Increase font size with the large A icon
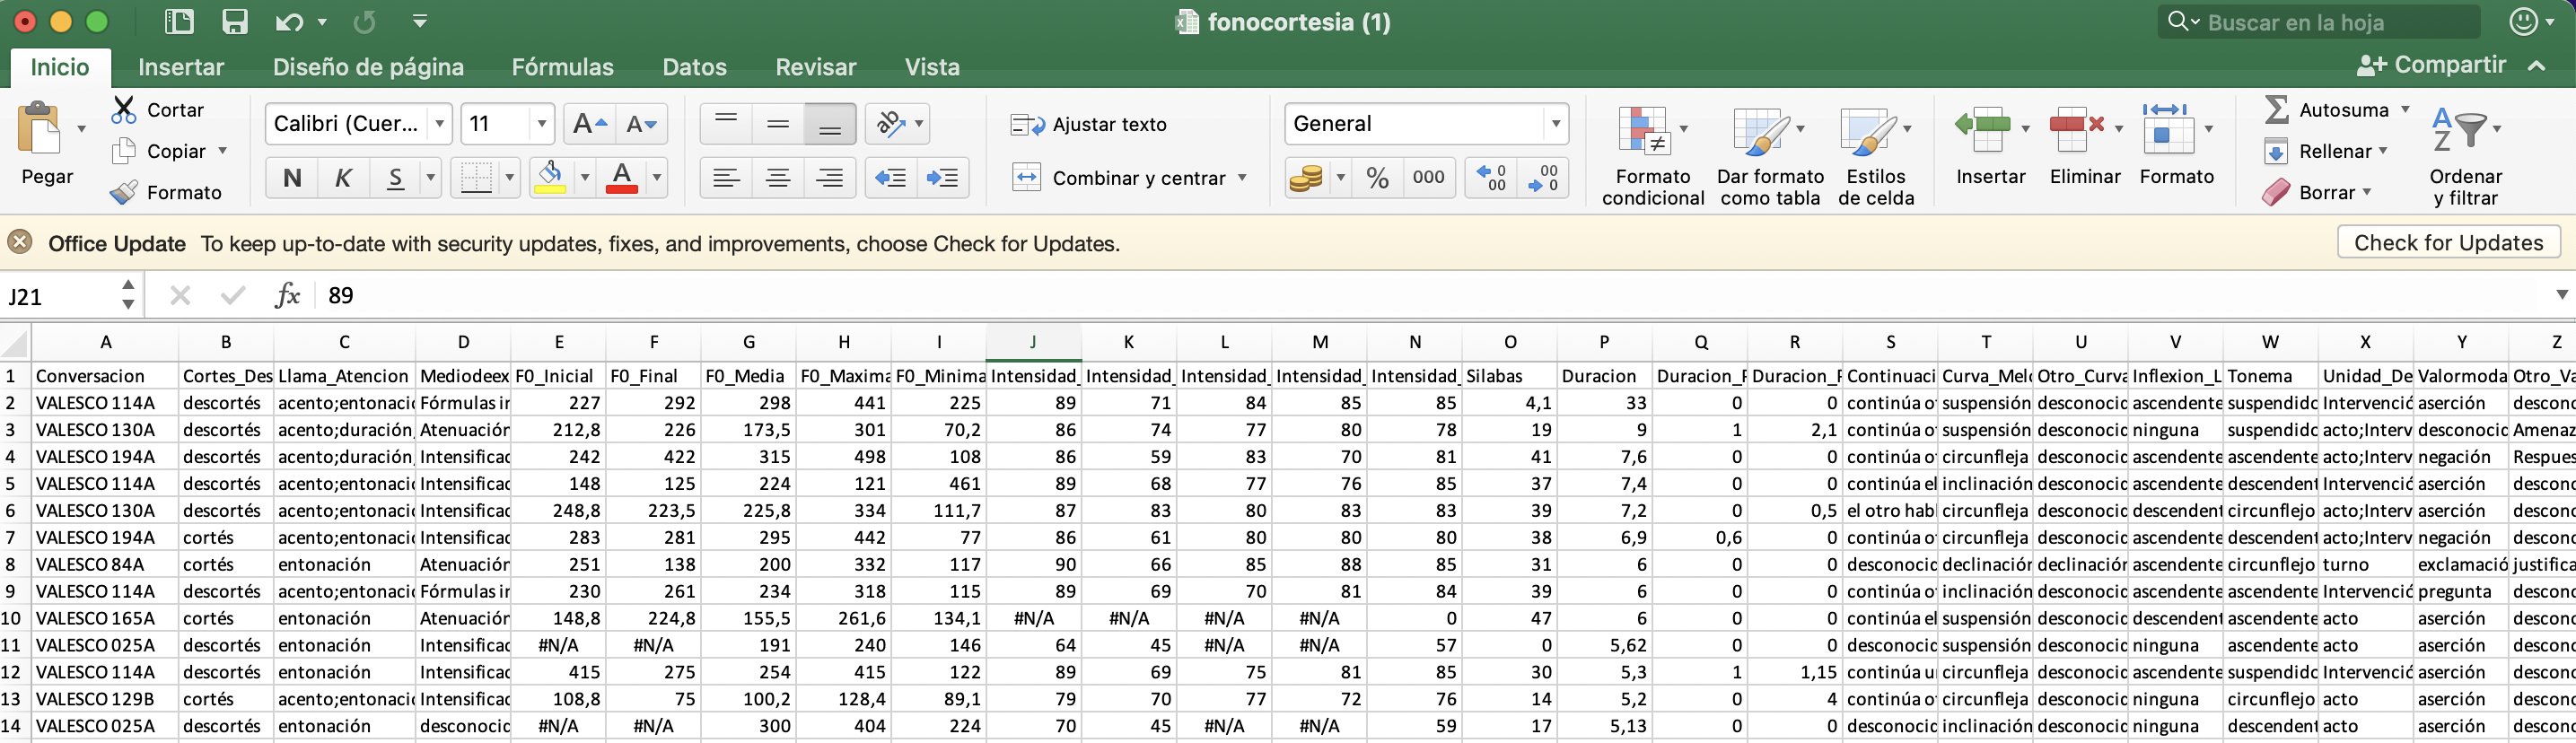 point(588,124)
